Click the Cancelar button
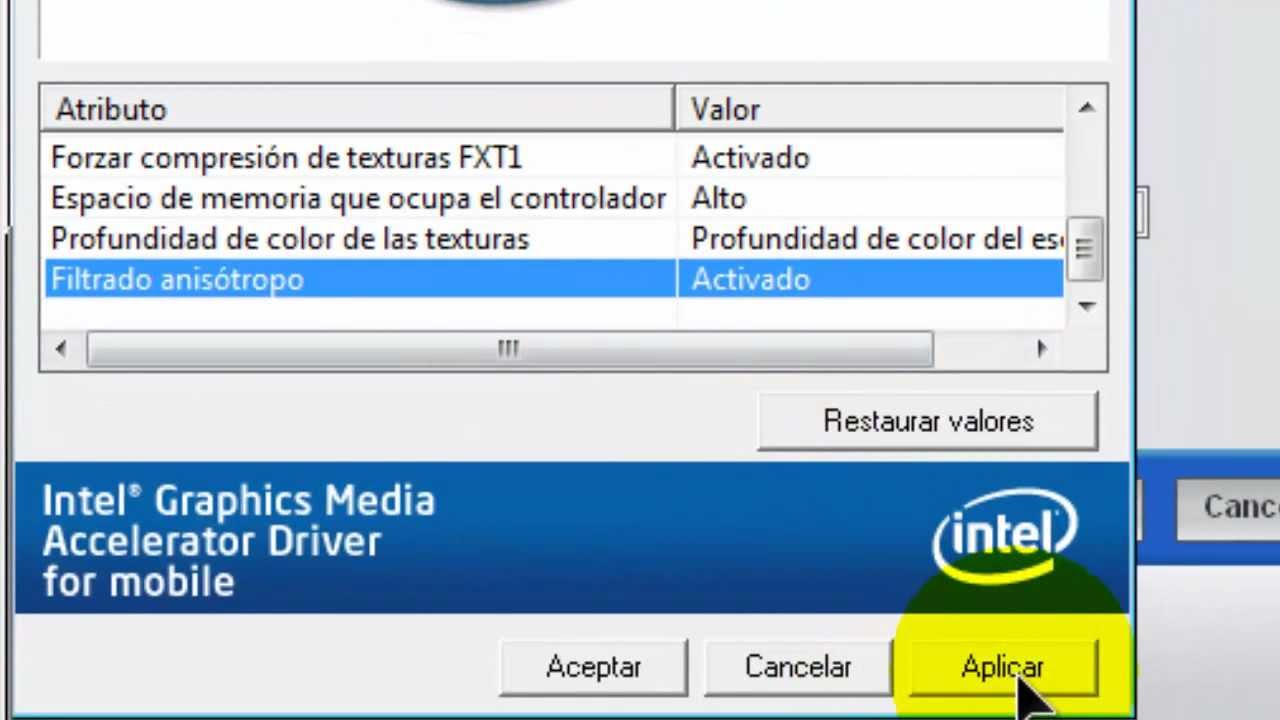Viewport: 1280px width, 720px height. [x=797, y=667]
